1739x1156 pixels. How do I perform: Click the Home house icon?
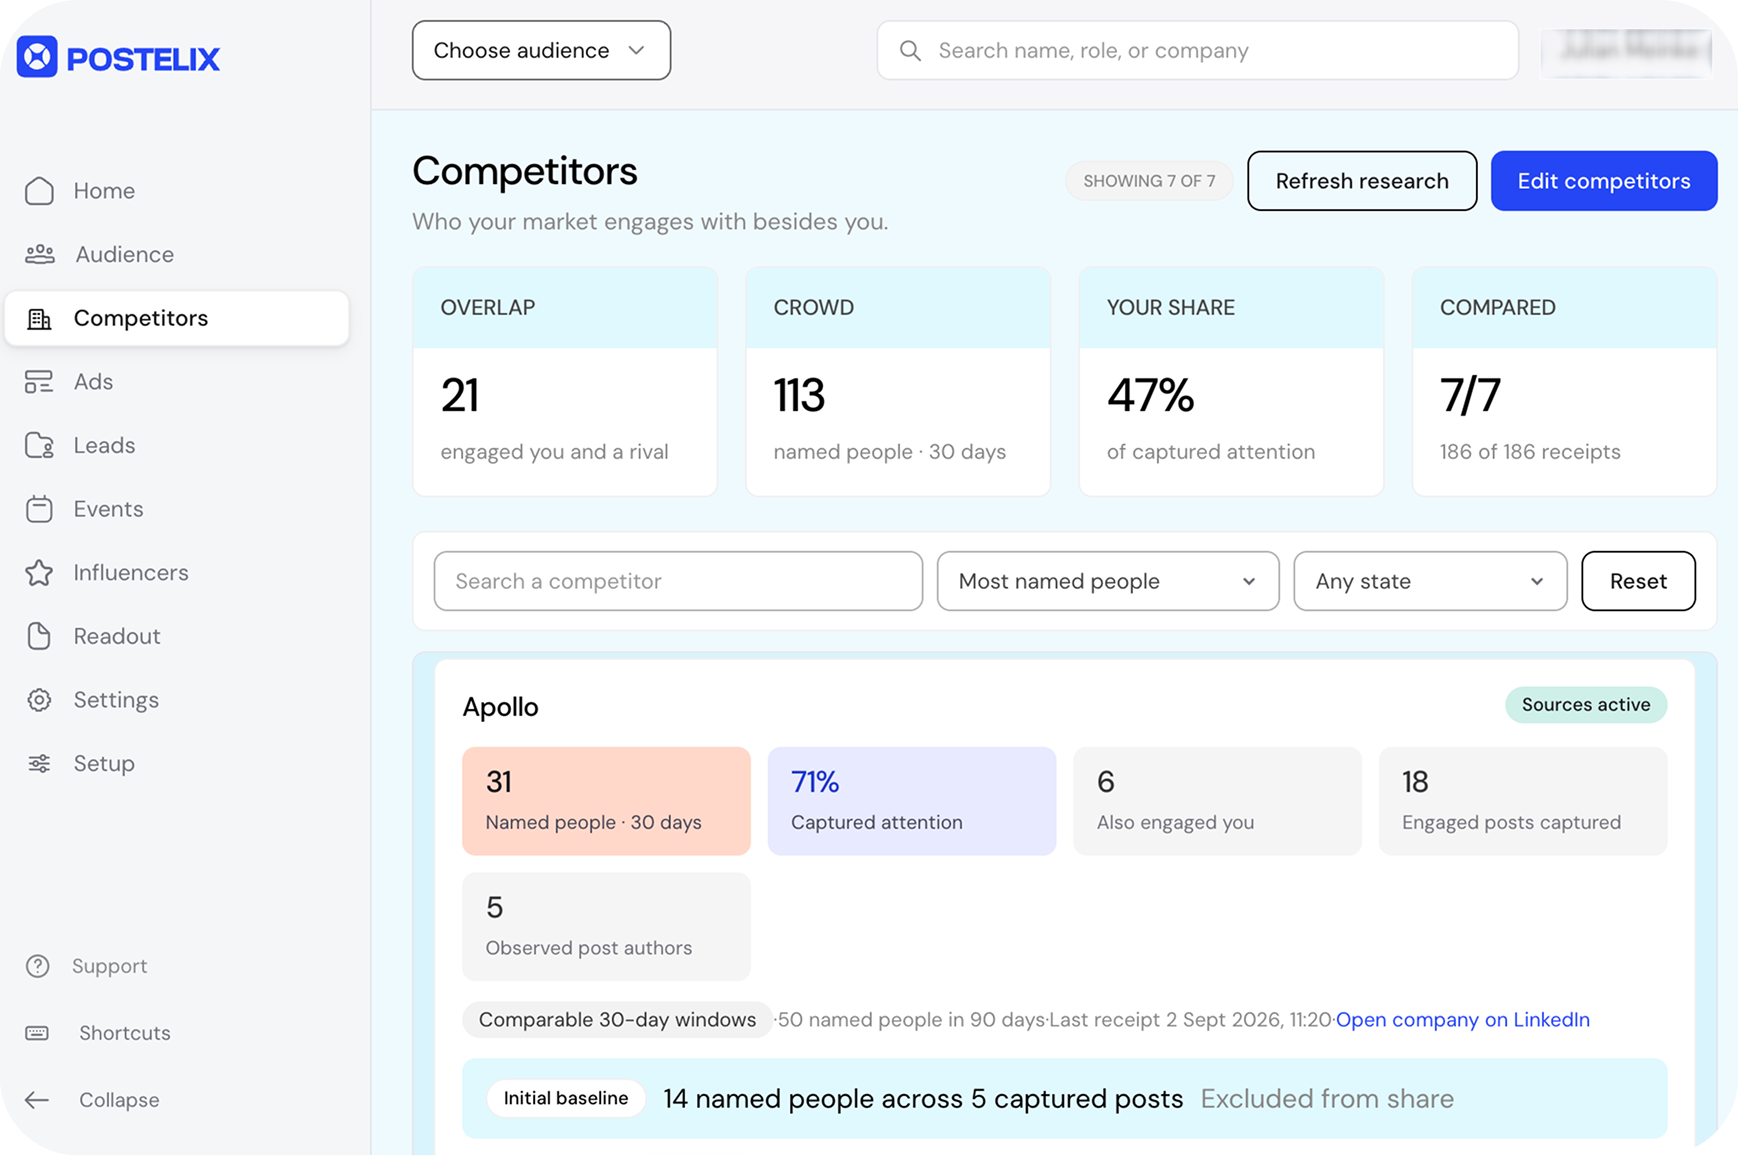pos(39,191)
